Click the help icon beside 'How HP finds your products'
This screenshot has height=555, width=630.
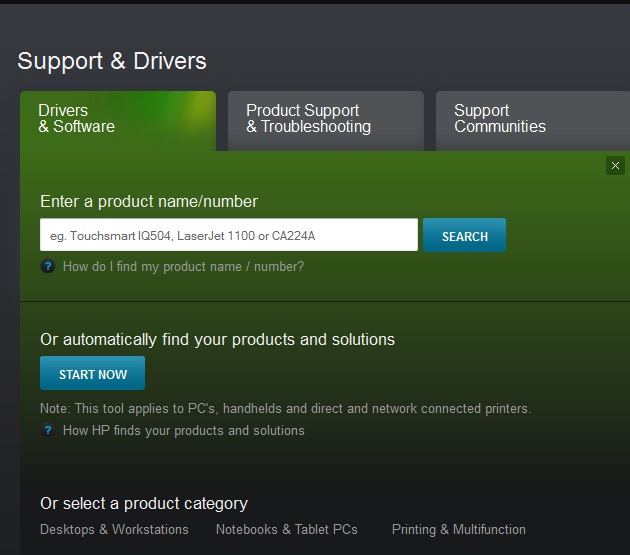[48, 430]
